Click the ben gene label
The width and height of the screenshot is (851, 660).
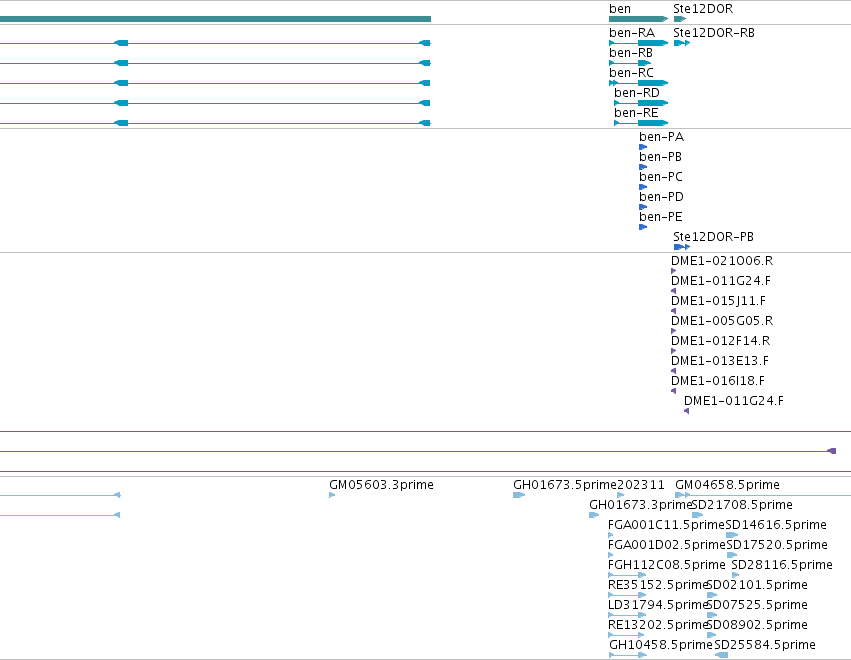(x=619, y=9)
